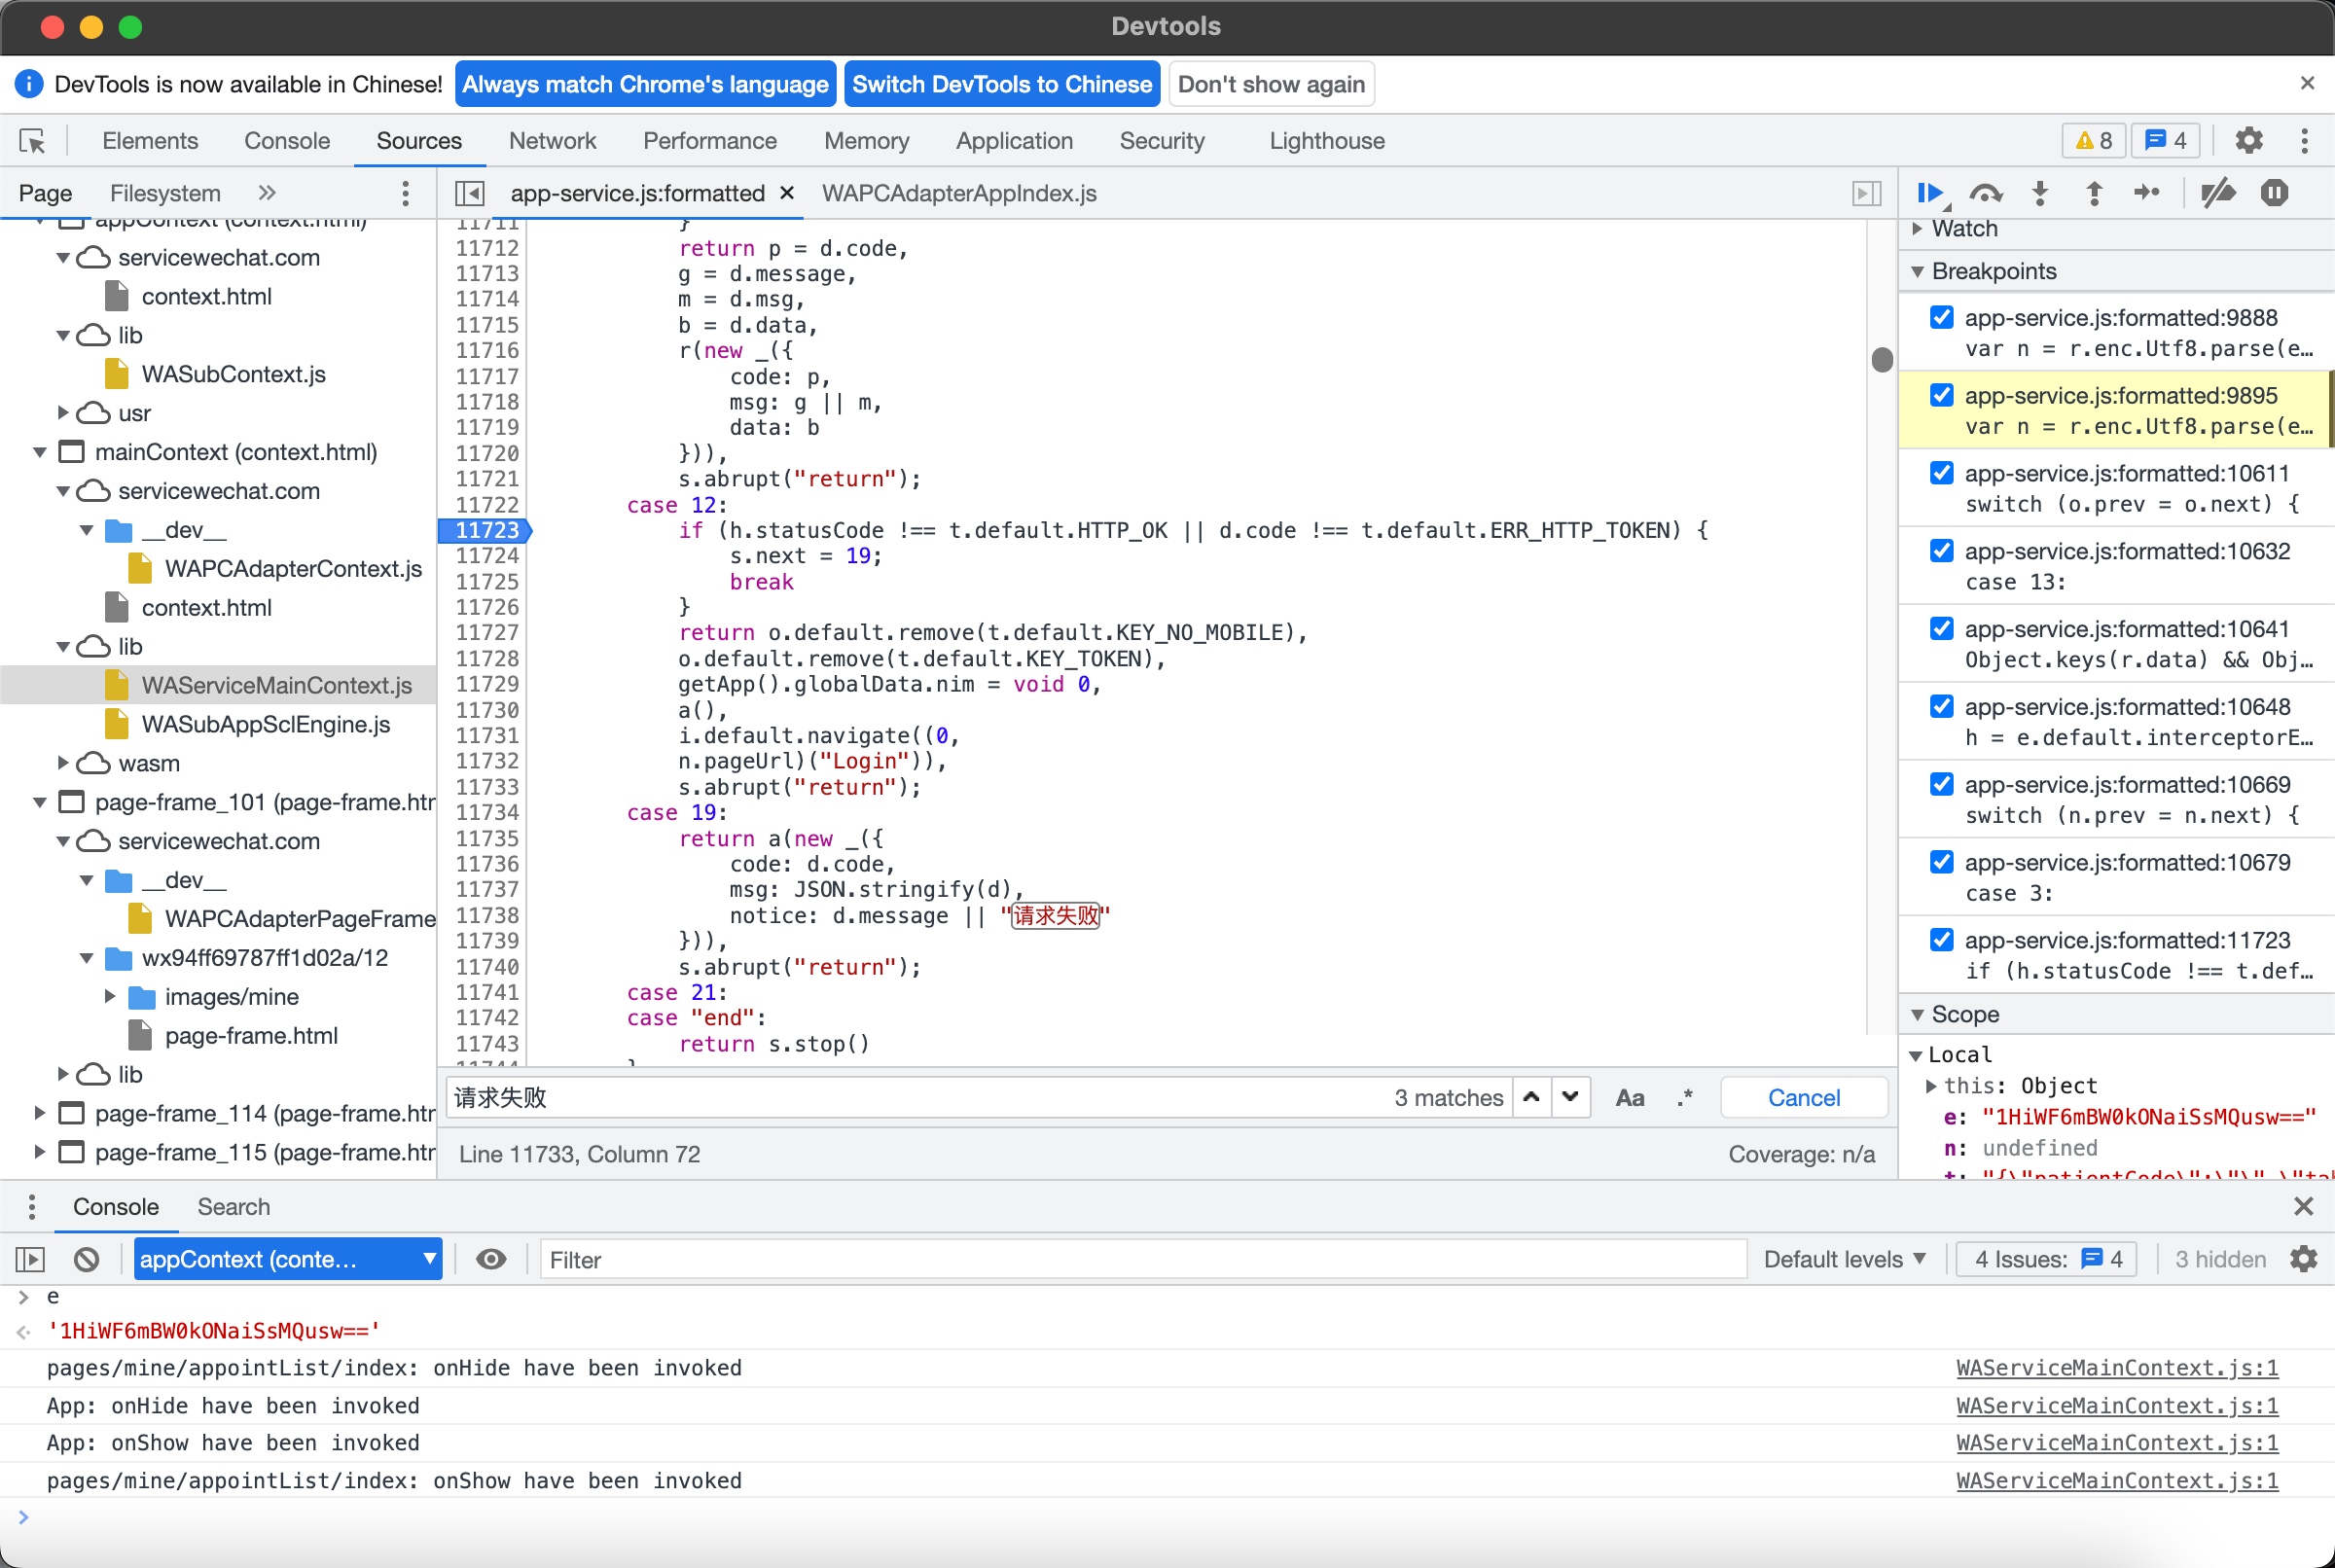Go to next search match
This screenshot has height=1568, width=2335.
point(1570,1097)
